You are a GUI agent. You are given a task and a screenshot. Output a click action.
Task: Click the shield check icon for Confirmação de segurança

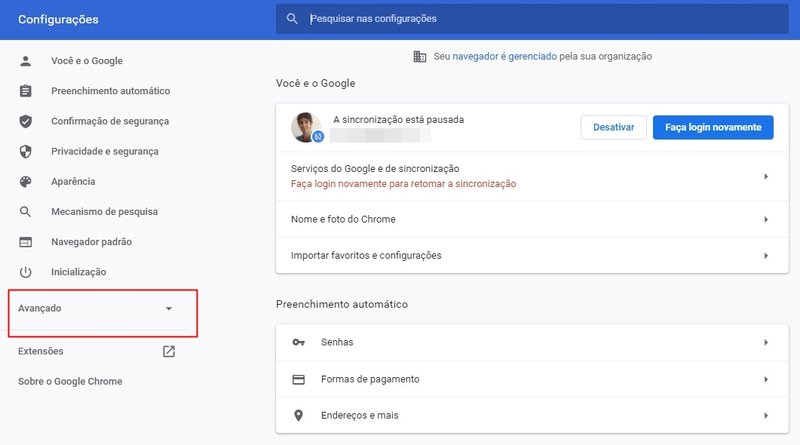pyautogui.click(x=26, y=121)
